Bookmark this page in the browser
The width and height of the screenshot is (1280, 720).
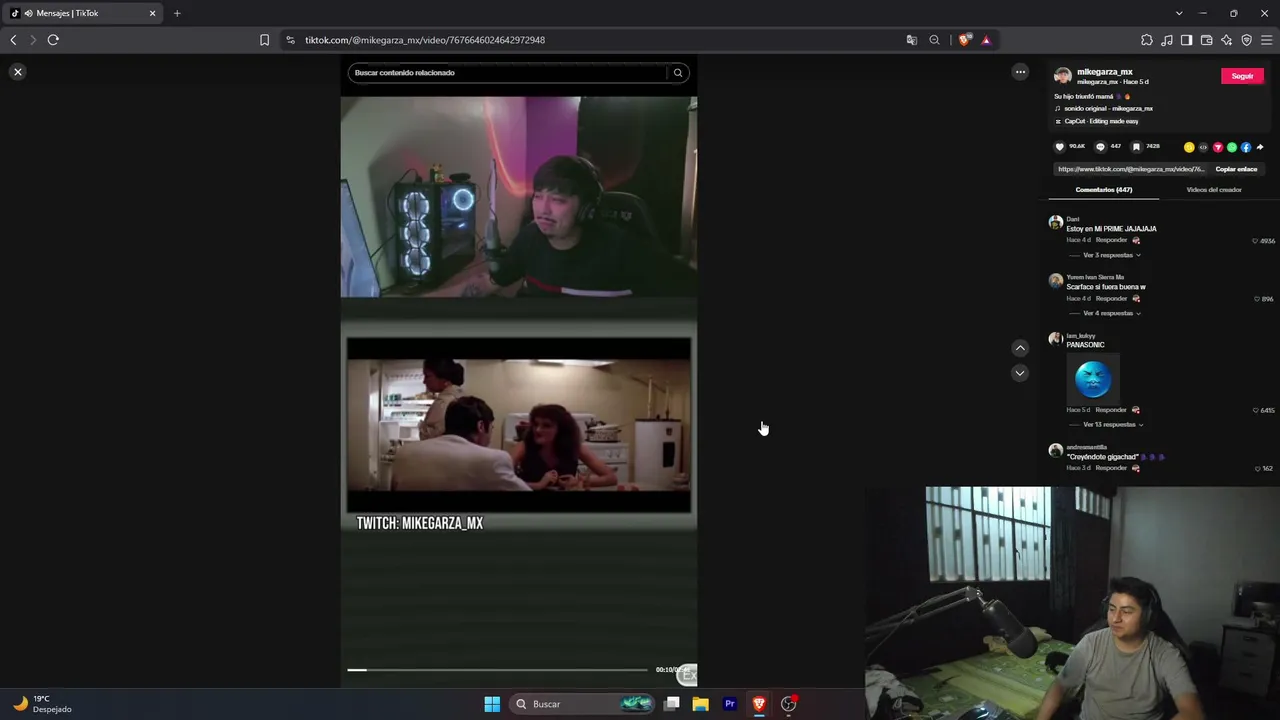click(x=264, y=40)
